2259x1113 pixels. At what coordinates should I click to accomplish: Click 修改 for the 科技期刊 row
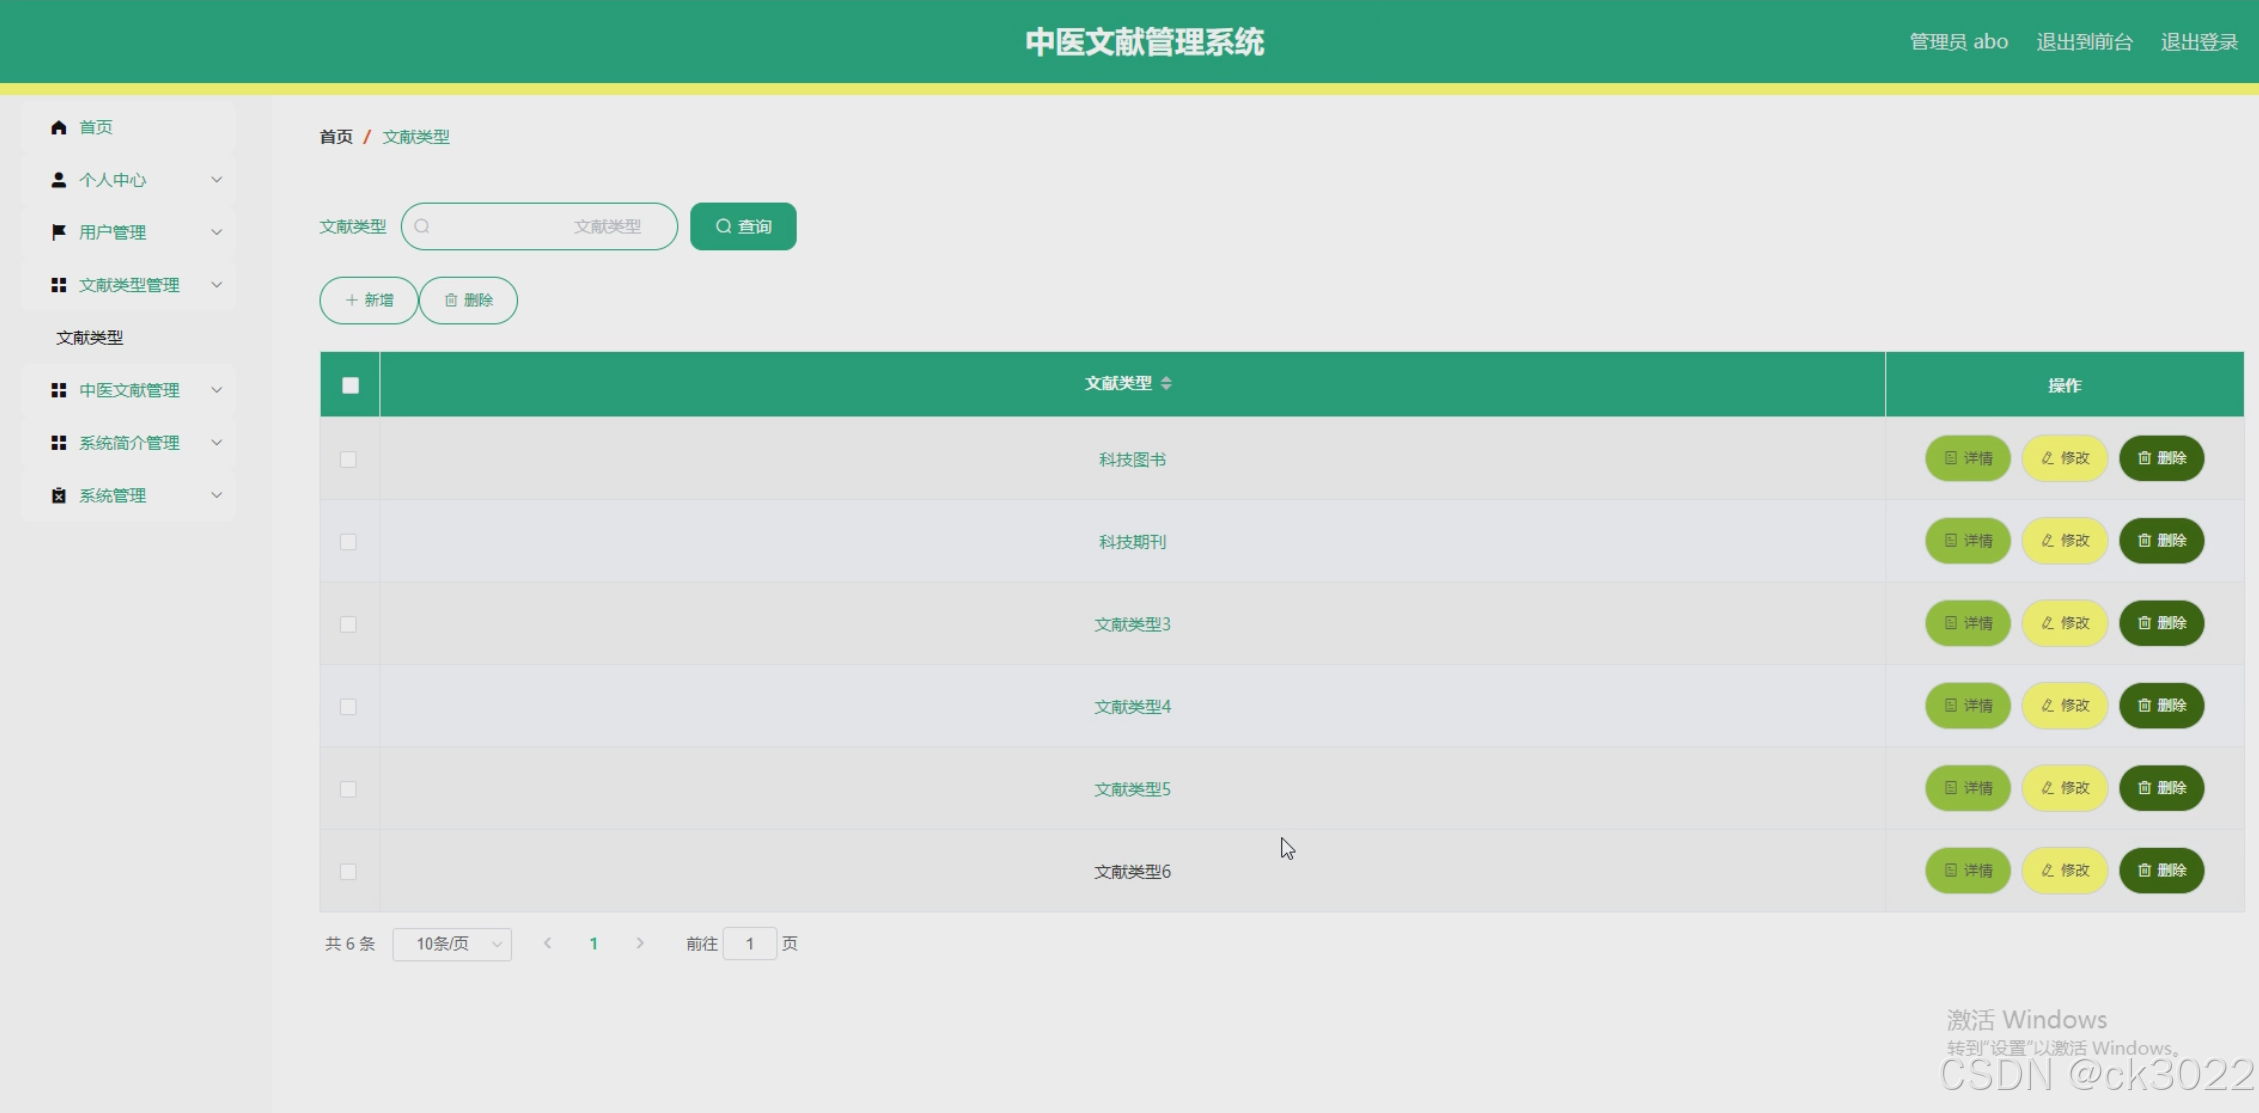coord(2064,541)
